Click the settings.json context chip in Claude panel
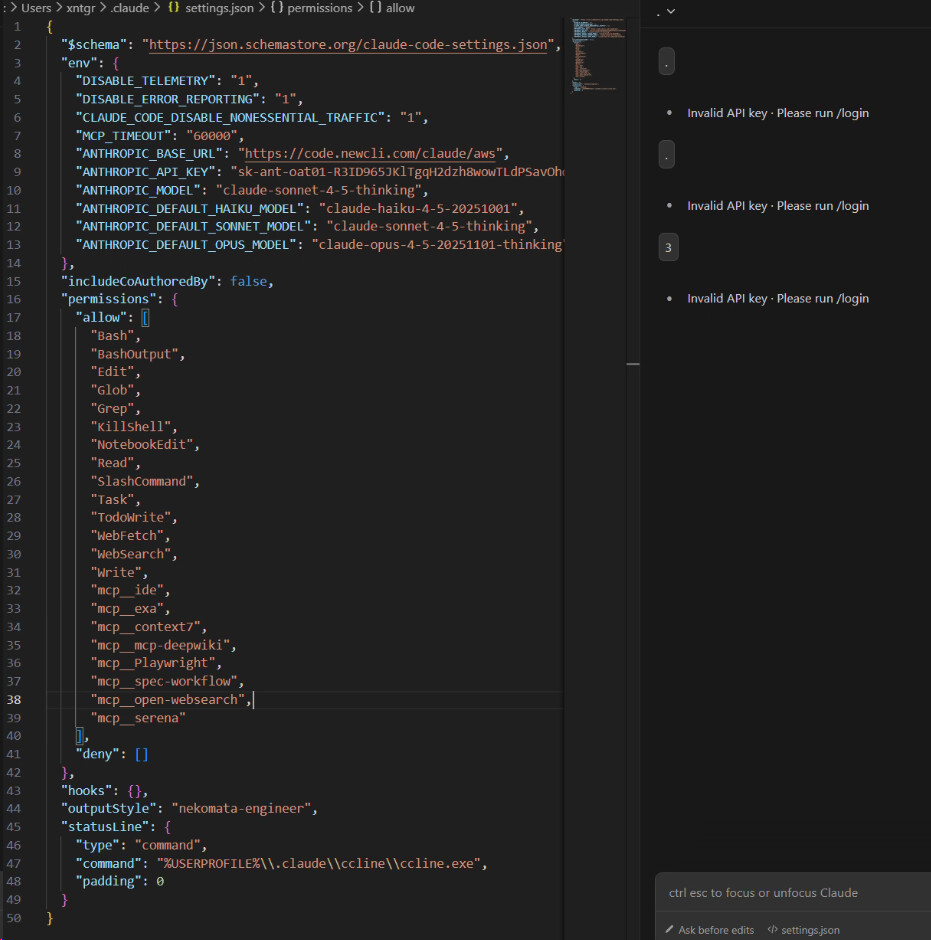The width and height of the screenshot is (931, 940). [x=804, y=929]
